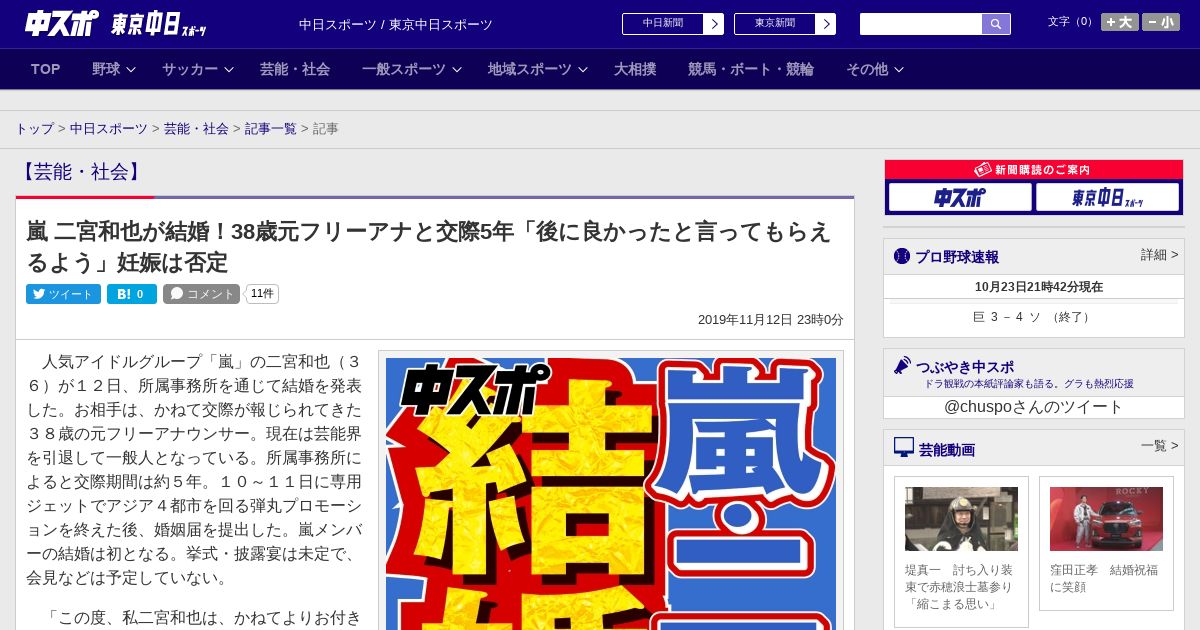1200x630 pixels.
Task: Open the 窪田正孝 video thumbnail
Action: click(1106, 519)
